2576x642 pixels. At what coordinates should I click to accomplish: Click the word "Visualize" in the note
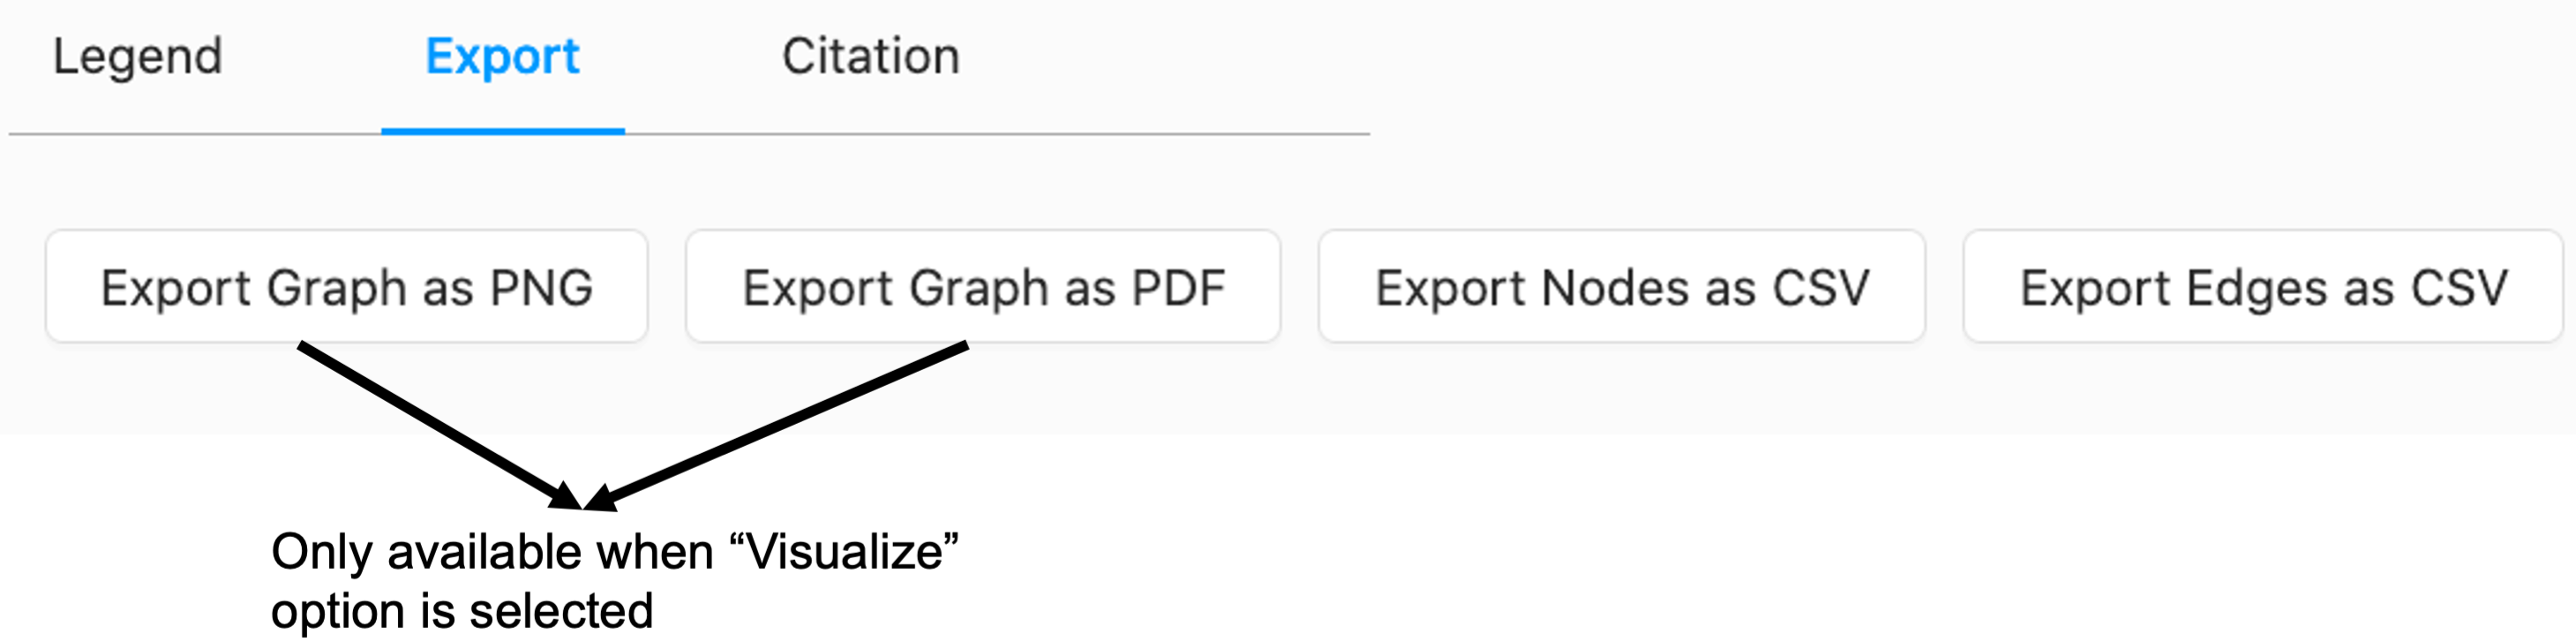tap(844, 552)
